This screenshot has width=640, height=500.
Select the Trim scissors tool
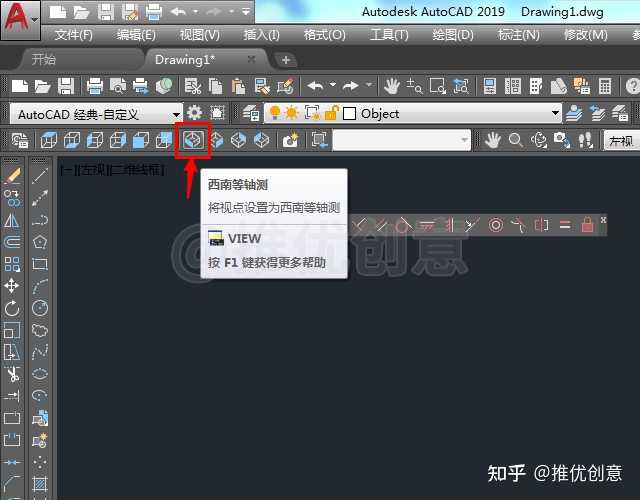coord(12,374)
